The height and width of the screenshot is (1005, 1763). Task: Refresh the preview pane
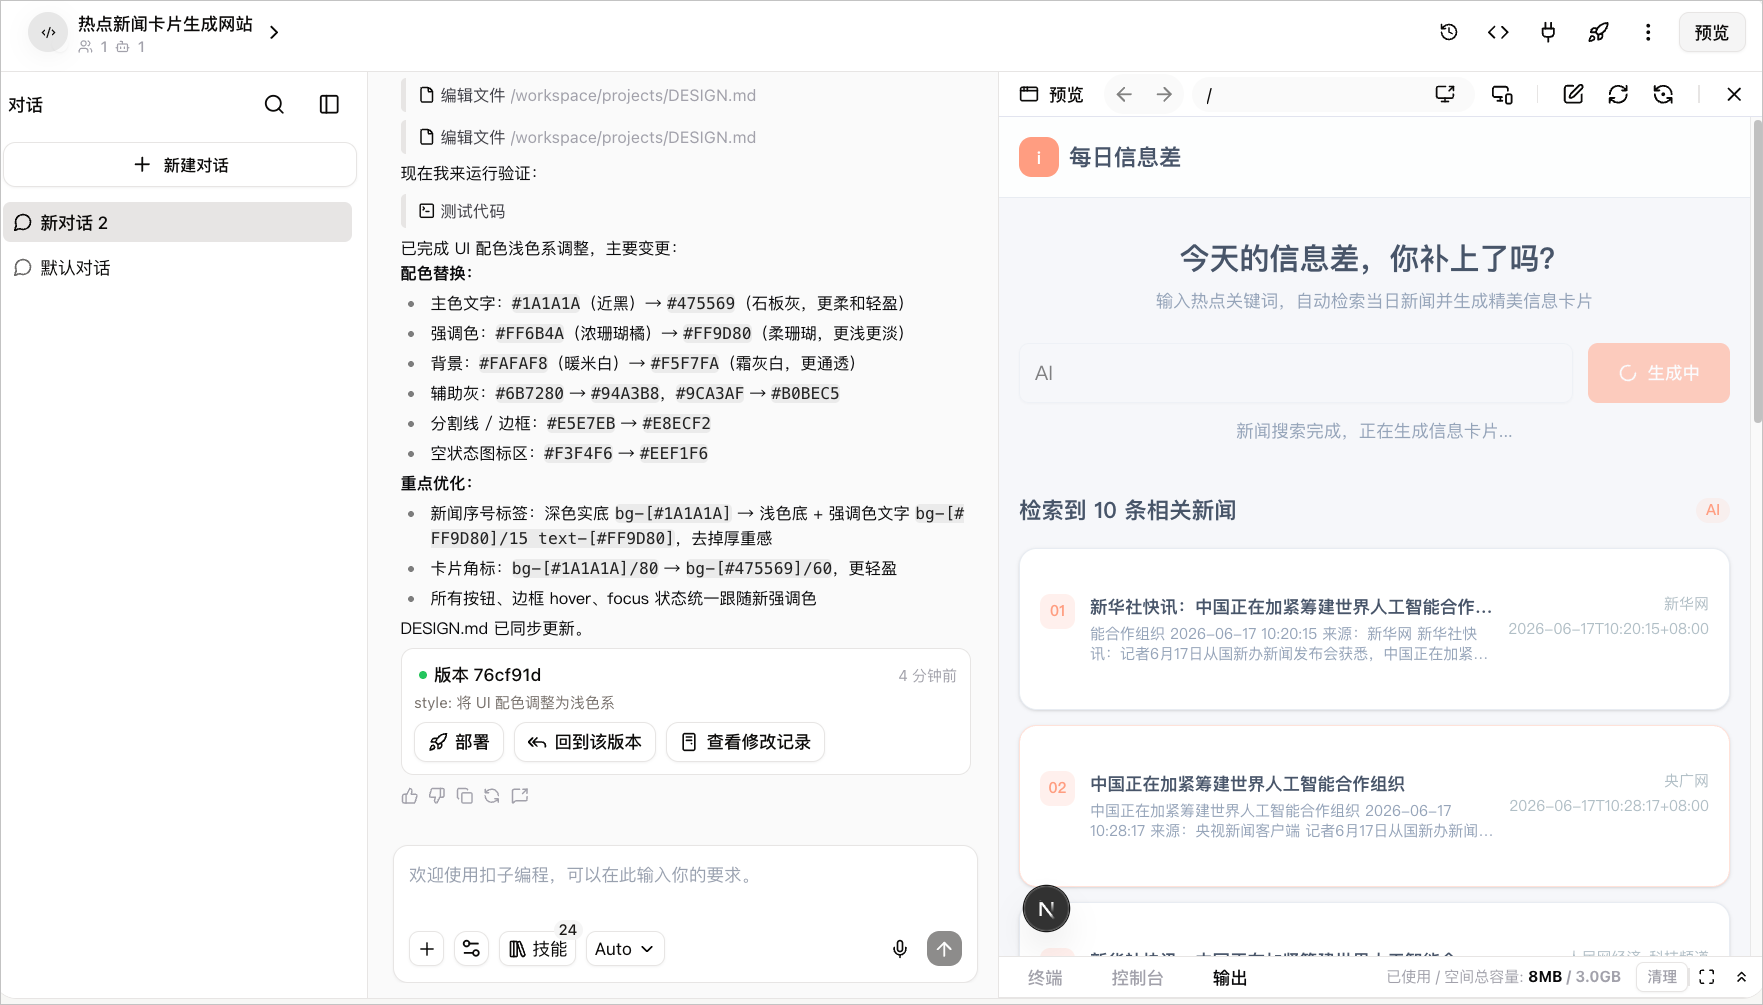click(1618, 94)
